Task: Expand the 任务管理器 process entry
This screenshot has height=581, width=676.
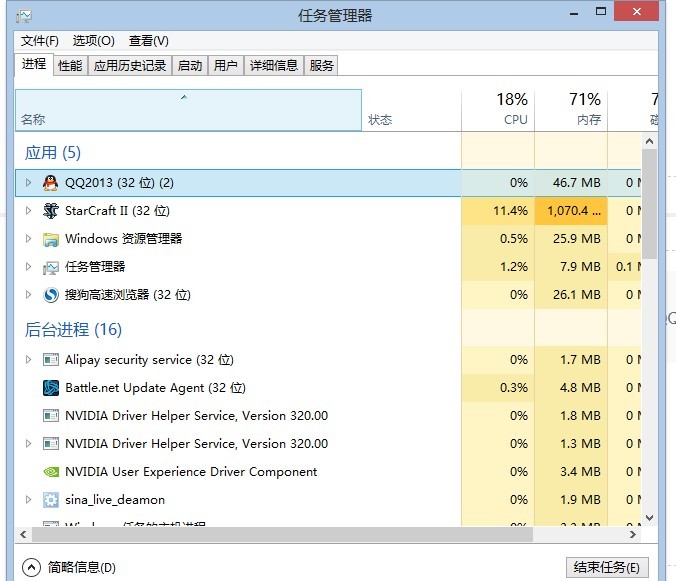Action: click(x=28, y=267)
